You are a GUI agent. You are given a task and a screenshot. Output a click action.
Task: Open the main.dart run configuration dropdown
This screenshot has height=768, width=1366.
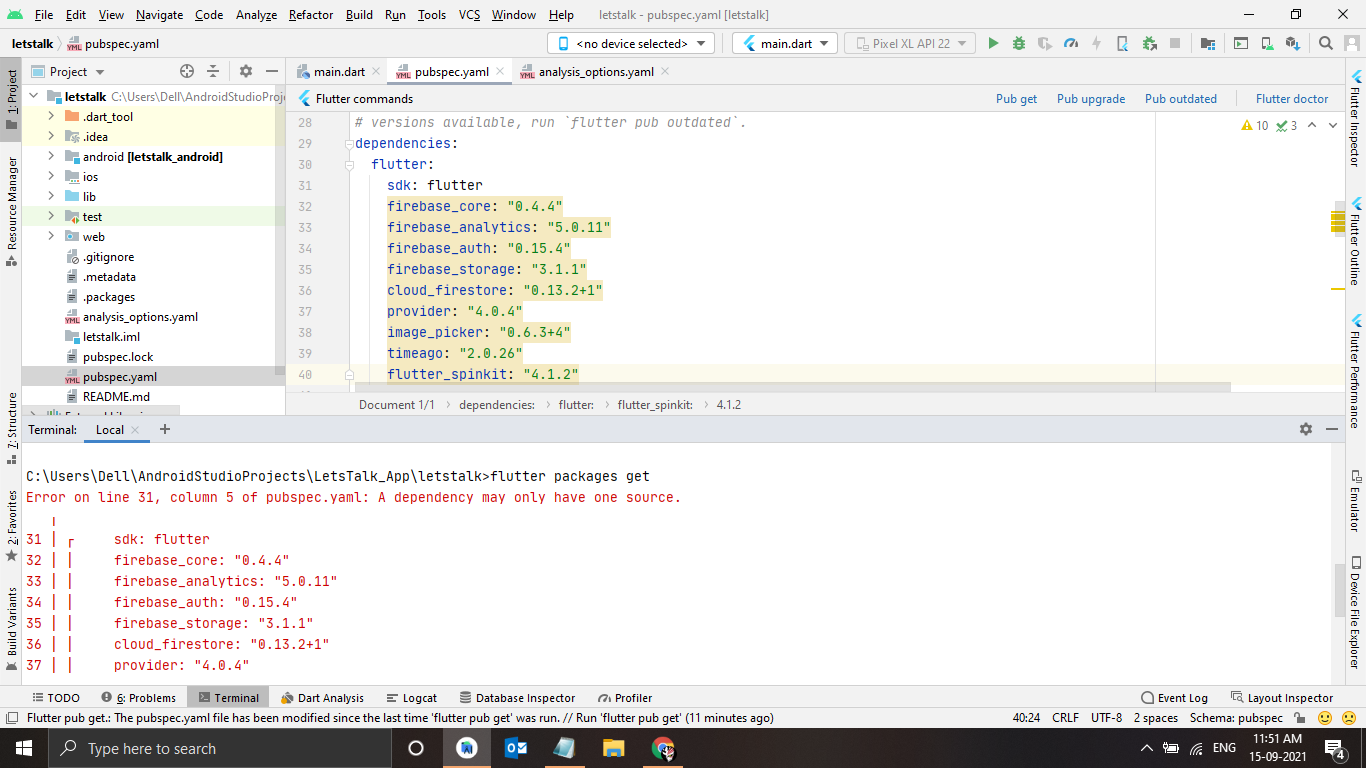tap(784, 43)
